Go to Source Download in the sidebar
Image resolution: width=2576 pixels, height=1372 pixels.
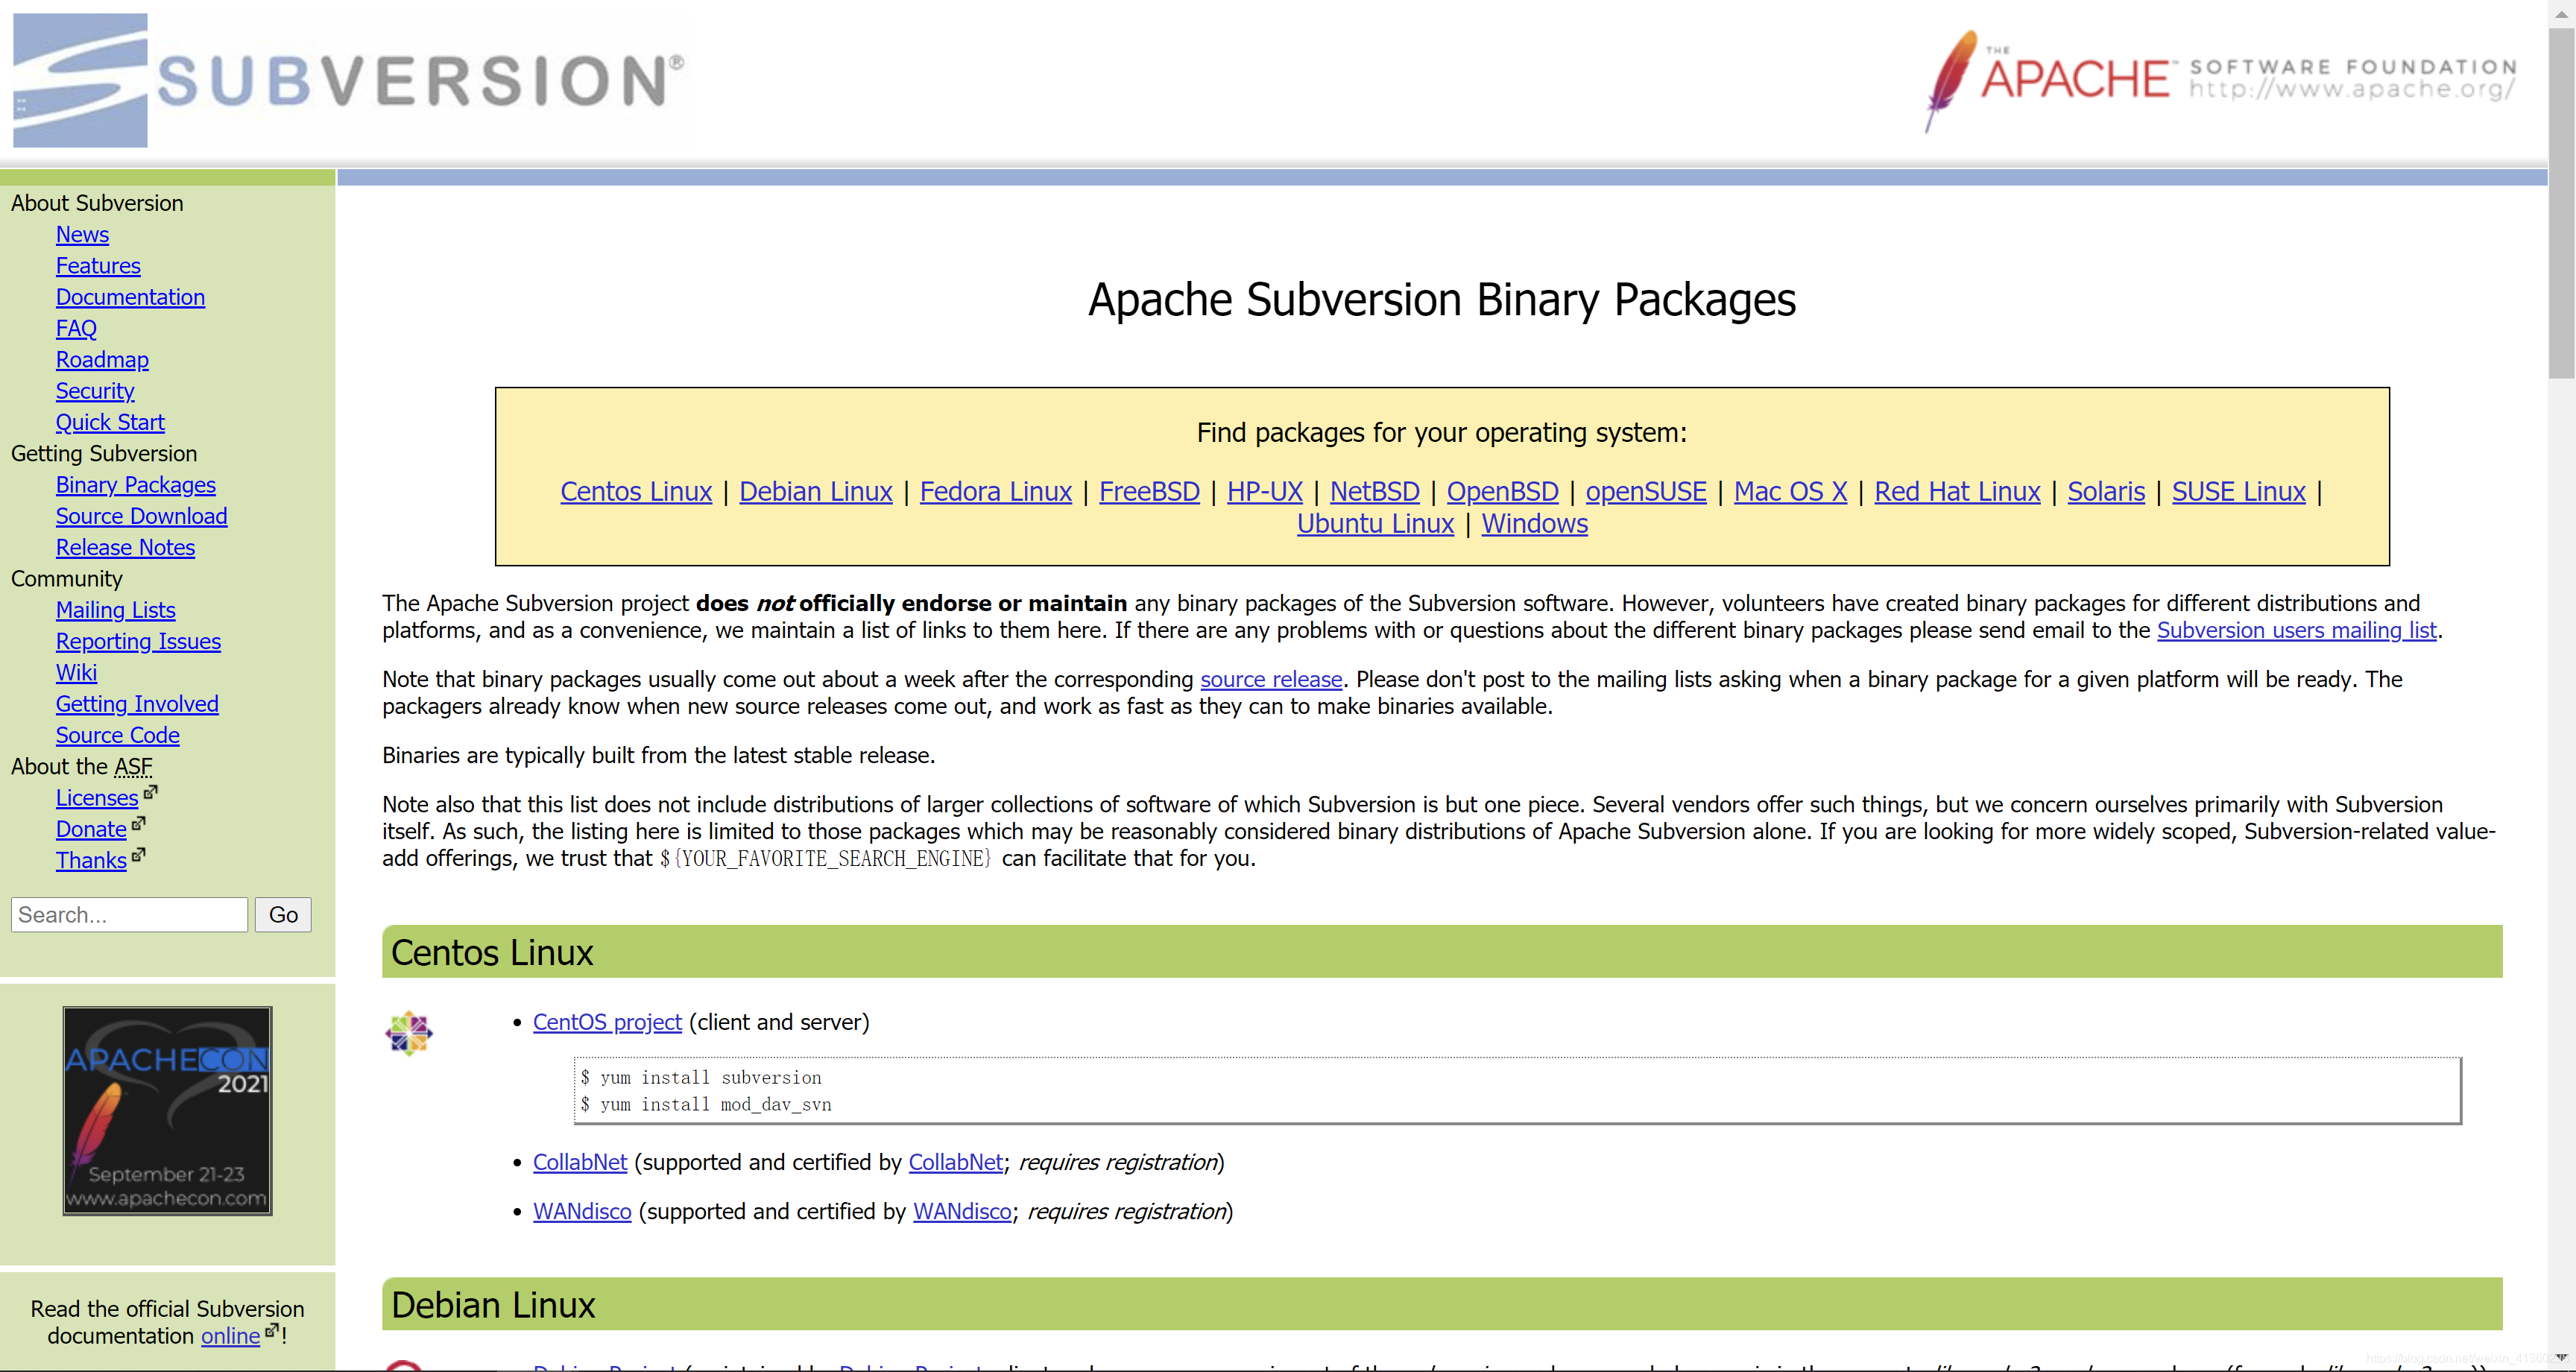click(x=141, y=516)
